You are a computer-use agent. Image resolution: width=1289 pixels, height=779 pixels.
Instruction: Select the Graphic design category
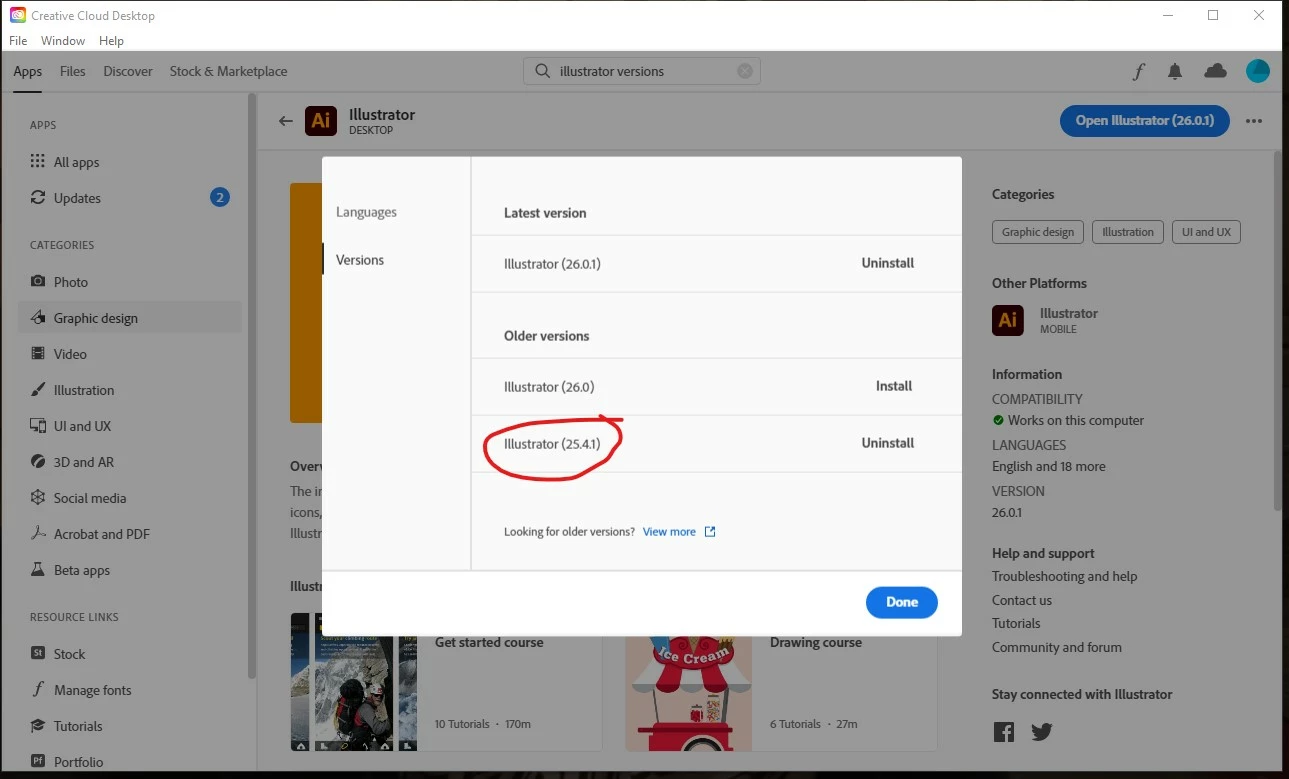(130, 318)
